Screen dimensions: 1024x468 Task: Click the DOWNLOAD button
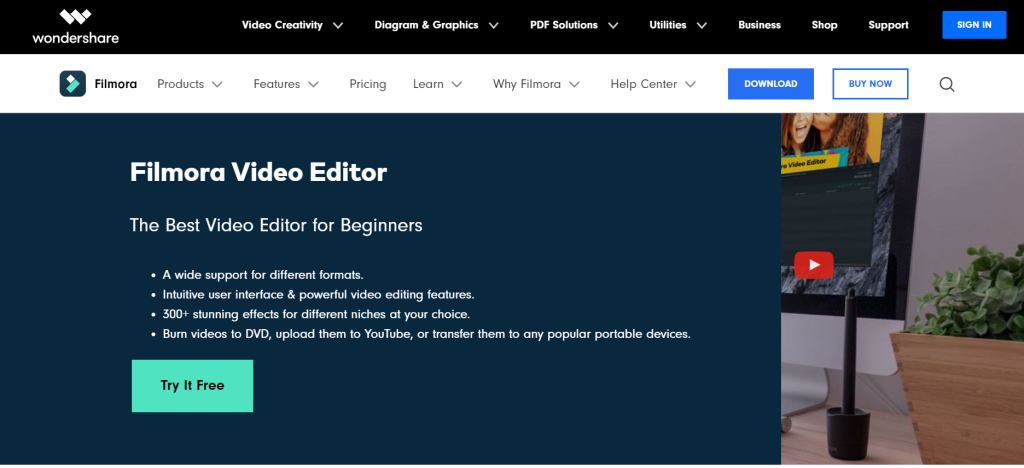[x=771, y=84]
